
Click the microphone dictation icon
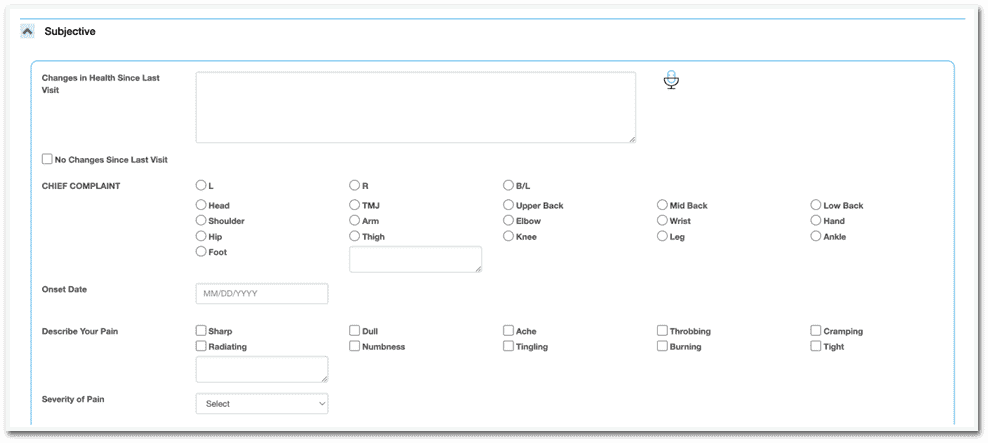tap(671, 80)
